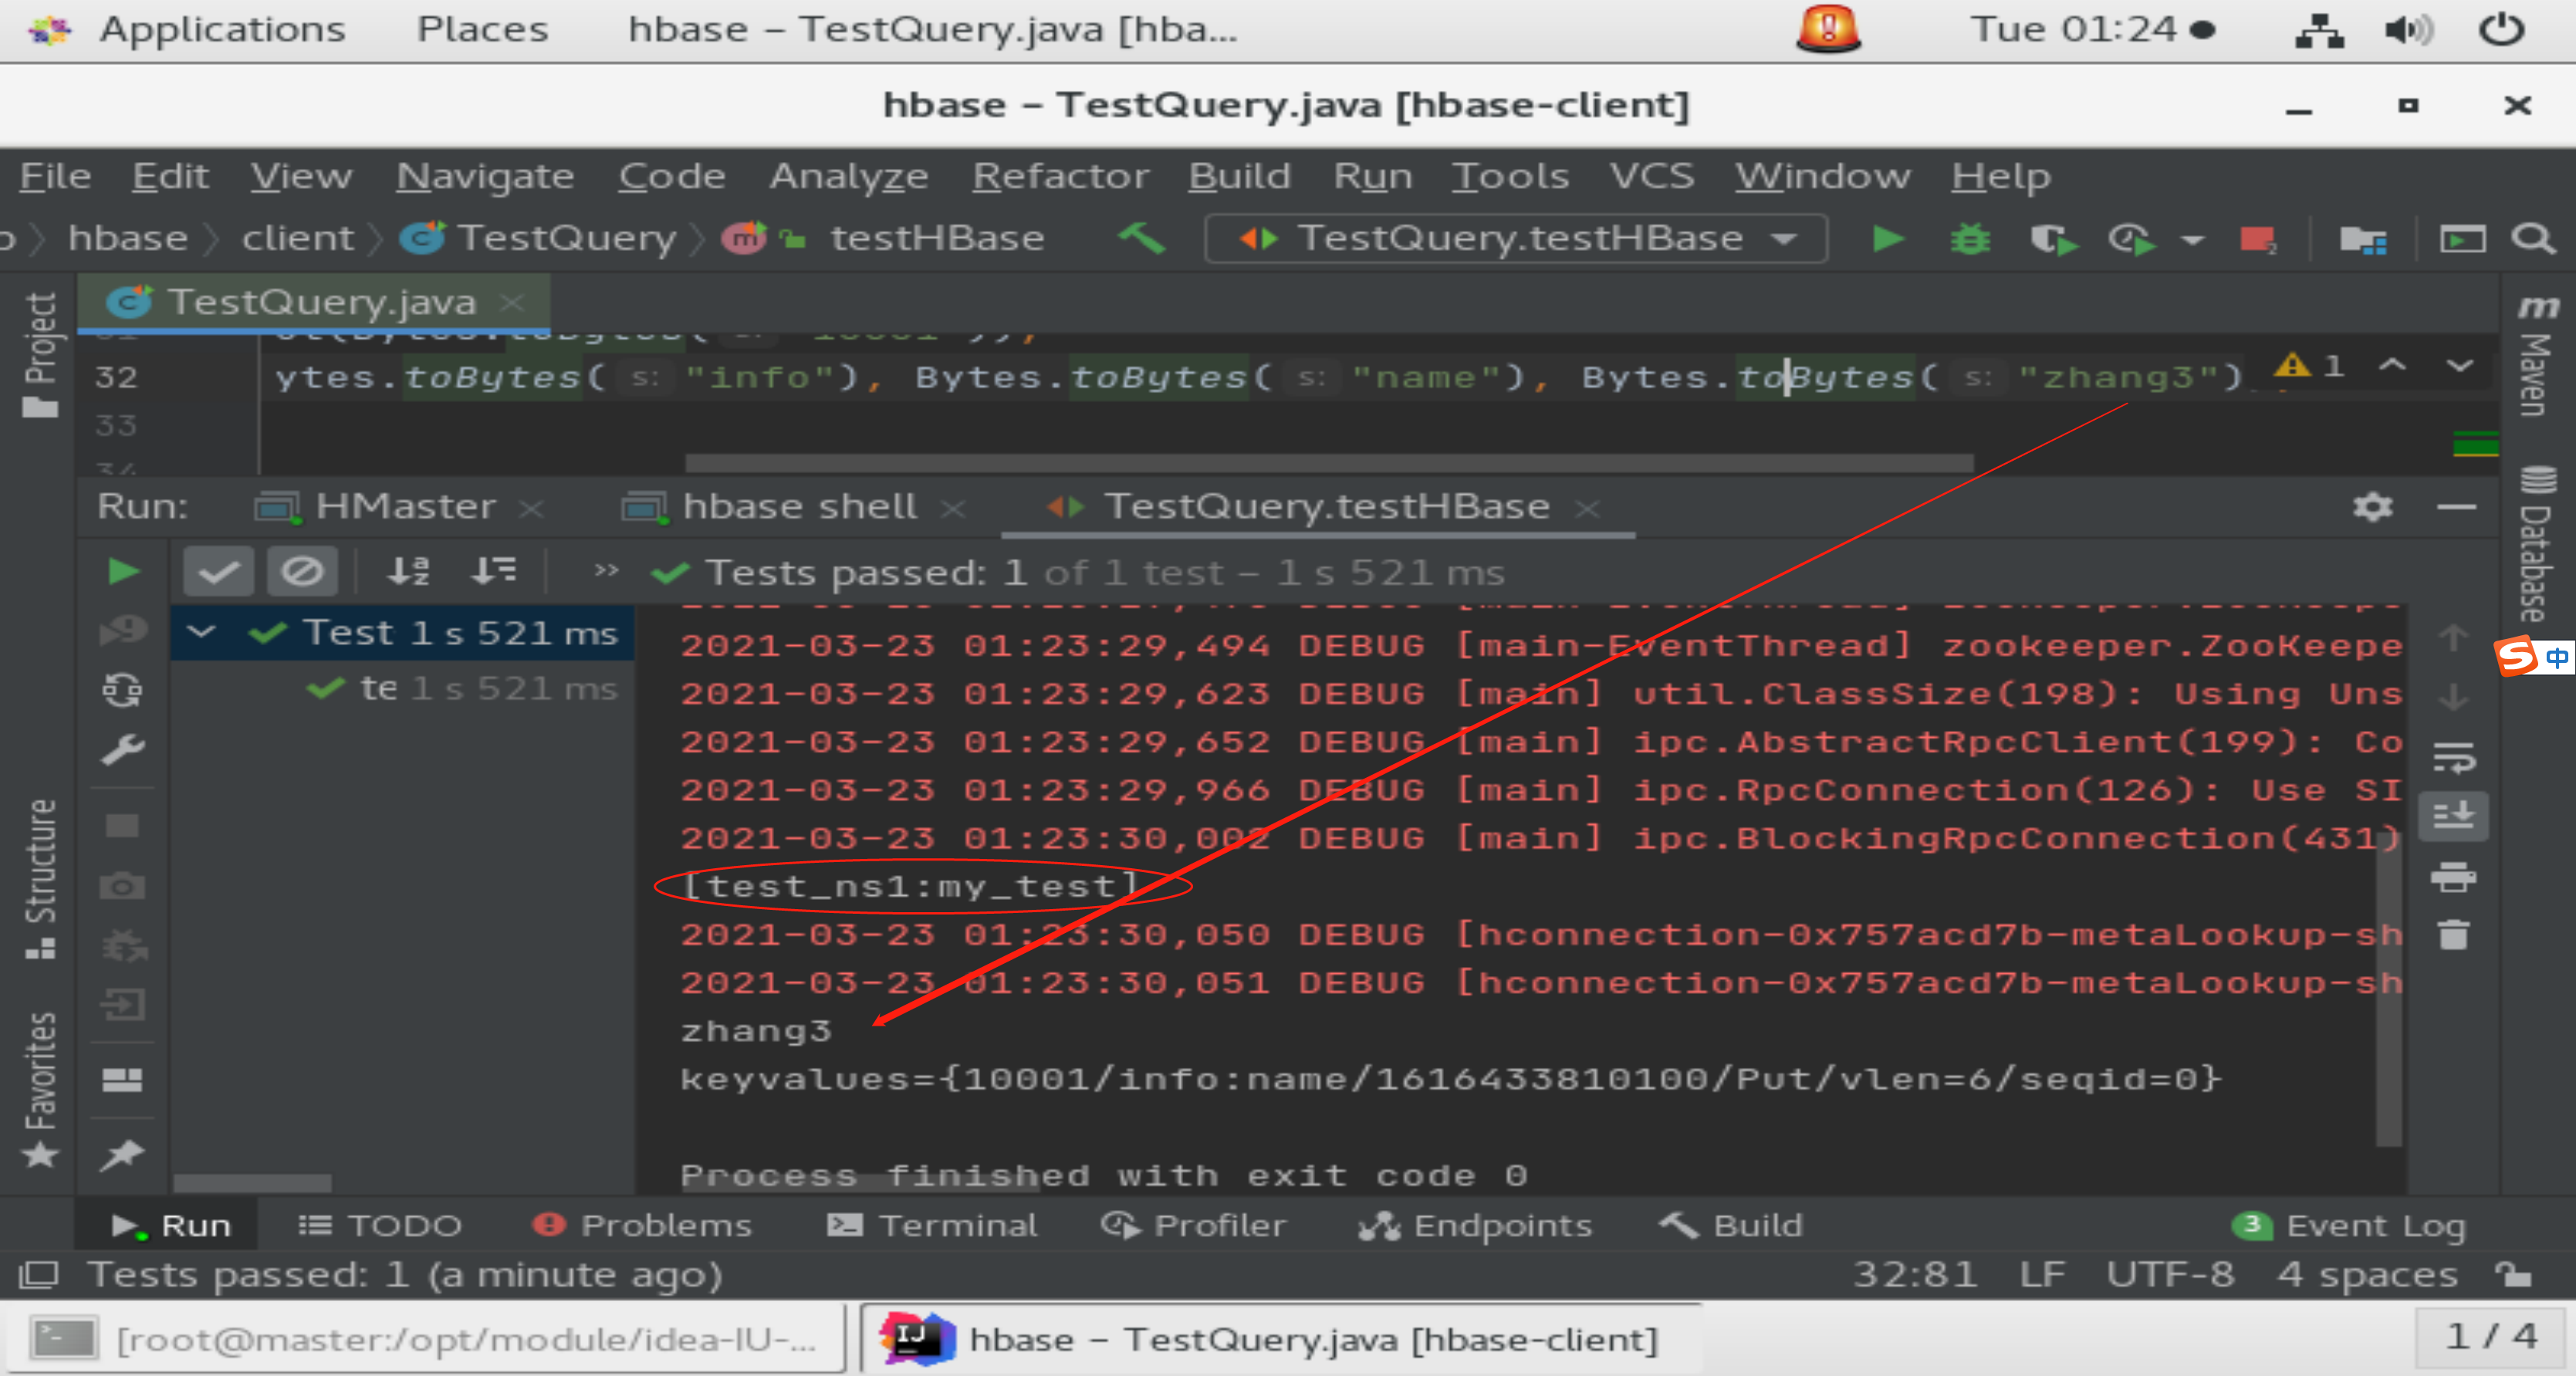Click the red Stop icon in the toolbar
The image size is (2576, 1376).
click(2257, 239)
